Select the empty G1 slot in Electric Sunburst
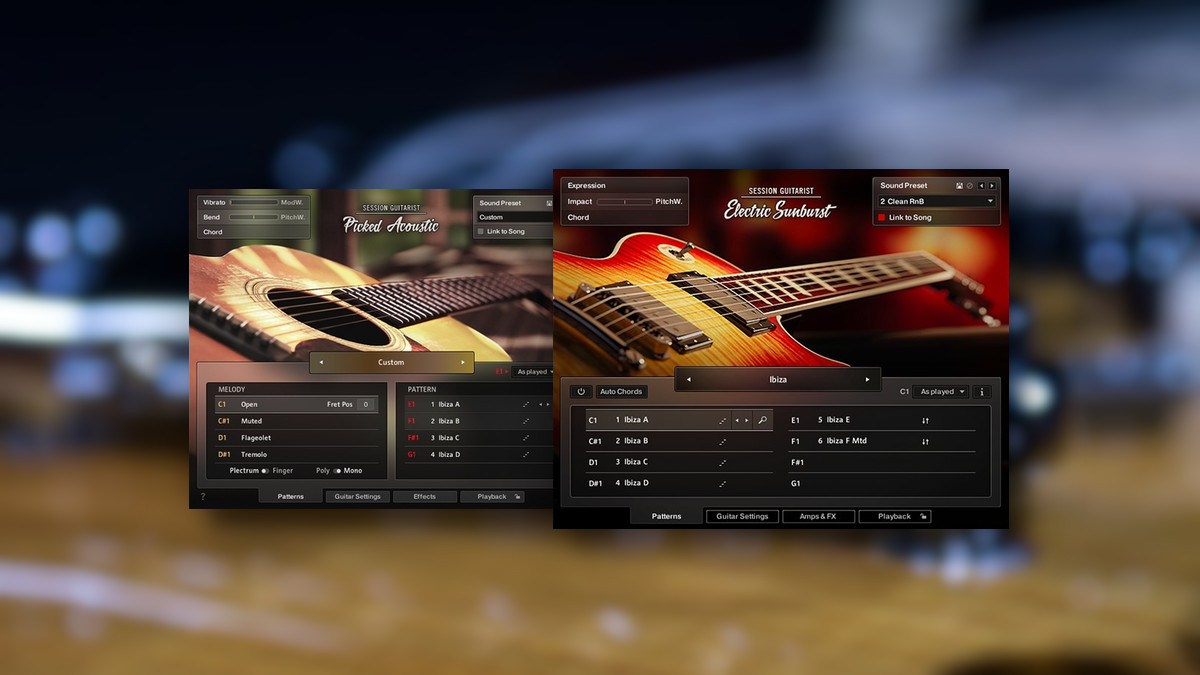This screenshot has width=1200, height=675. [881, 483]
